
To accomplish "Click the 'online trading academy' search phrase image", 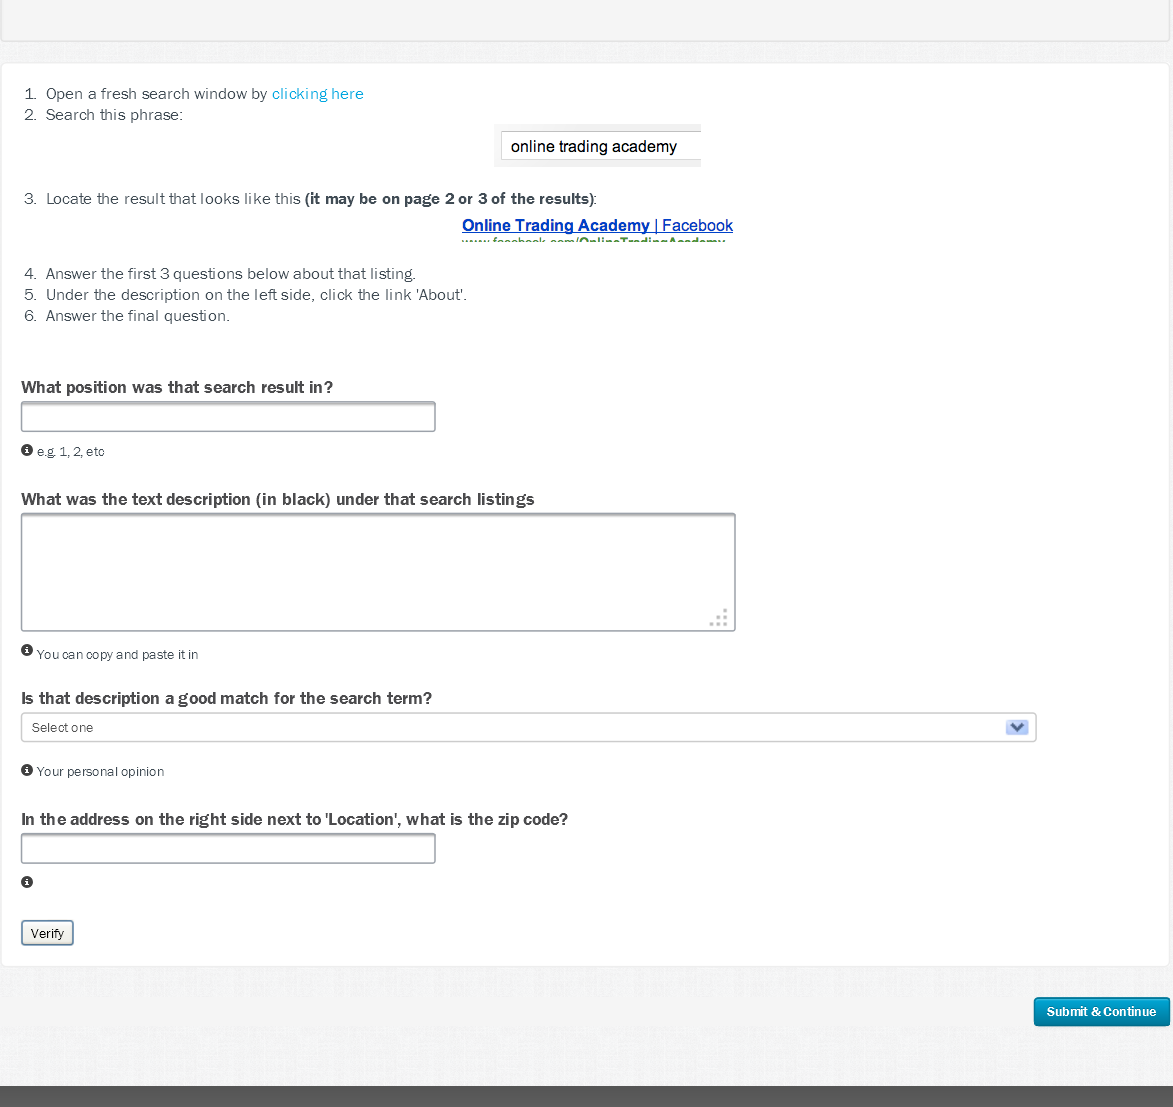I will coord(597,146).
